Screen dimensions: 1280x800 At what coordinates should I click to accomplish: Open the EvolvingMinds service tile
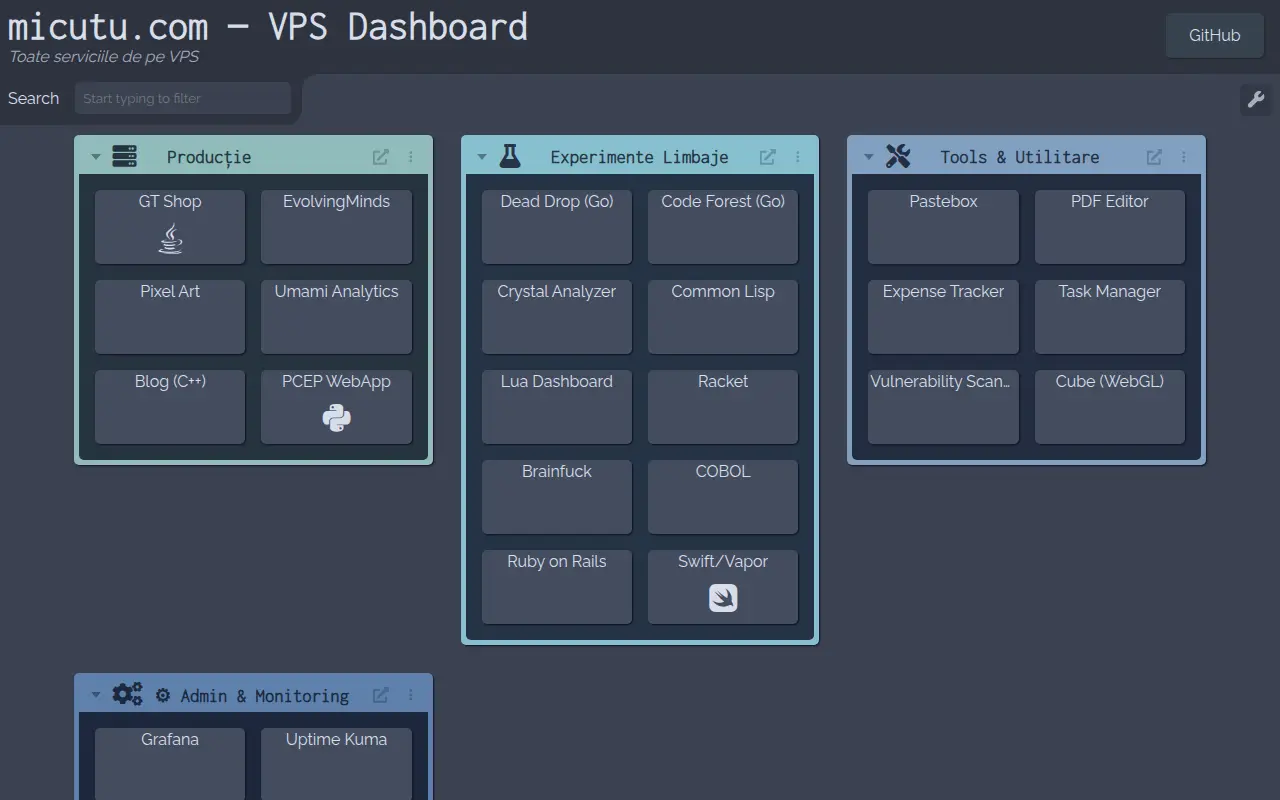(x=337, y=227)
